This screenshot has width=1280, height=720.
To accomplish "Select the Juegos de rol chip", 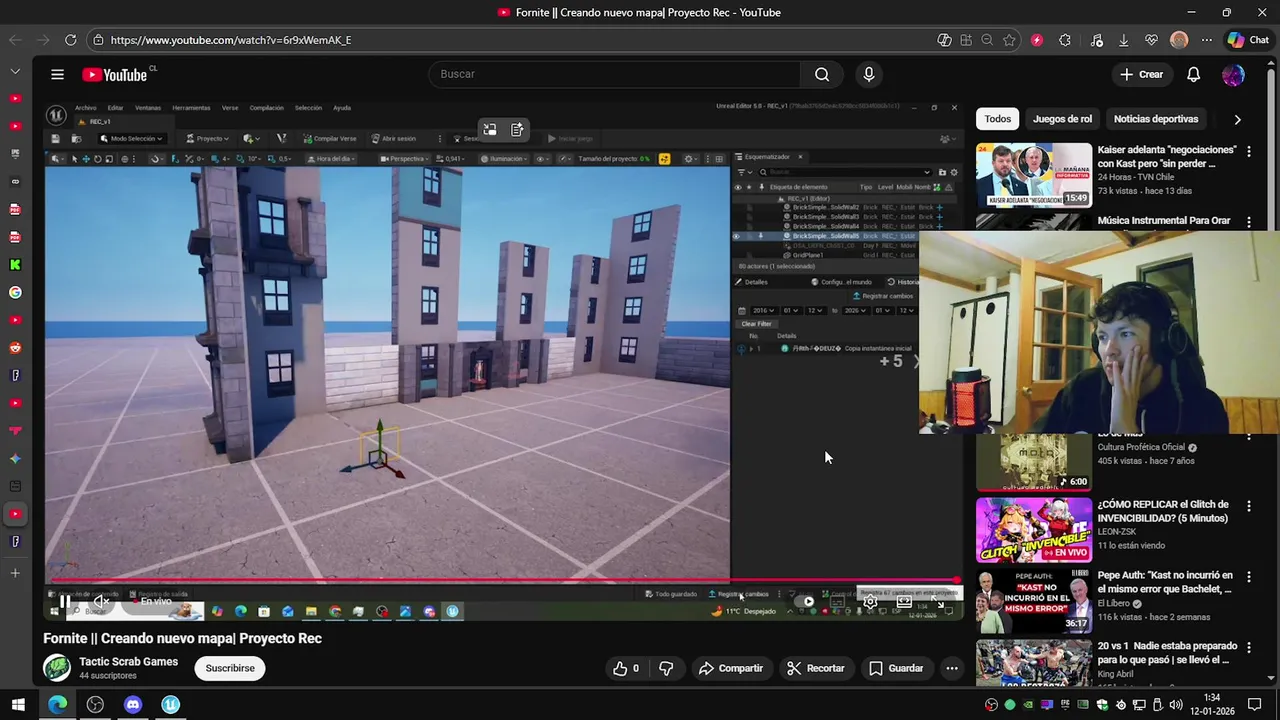I will pyautogui.click(x=1062, y=119).
